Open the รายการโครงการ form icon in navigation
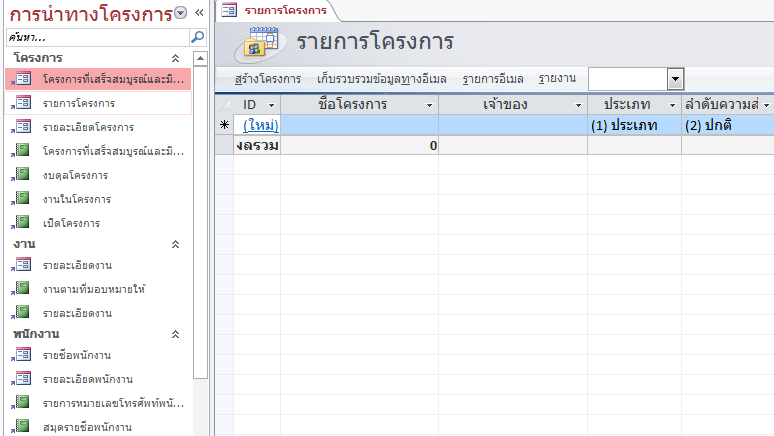This screenshot has width=774, height=436. click(23, 103)
